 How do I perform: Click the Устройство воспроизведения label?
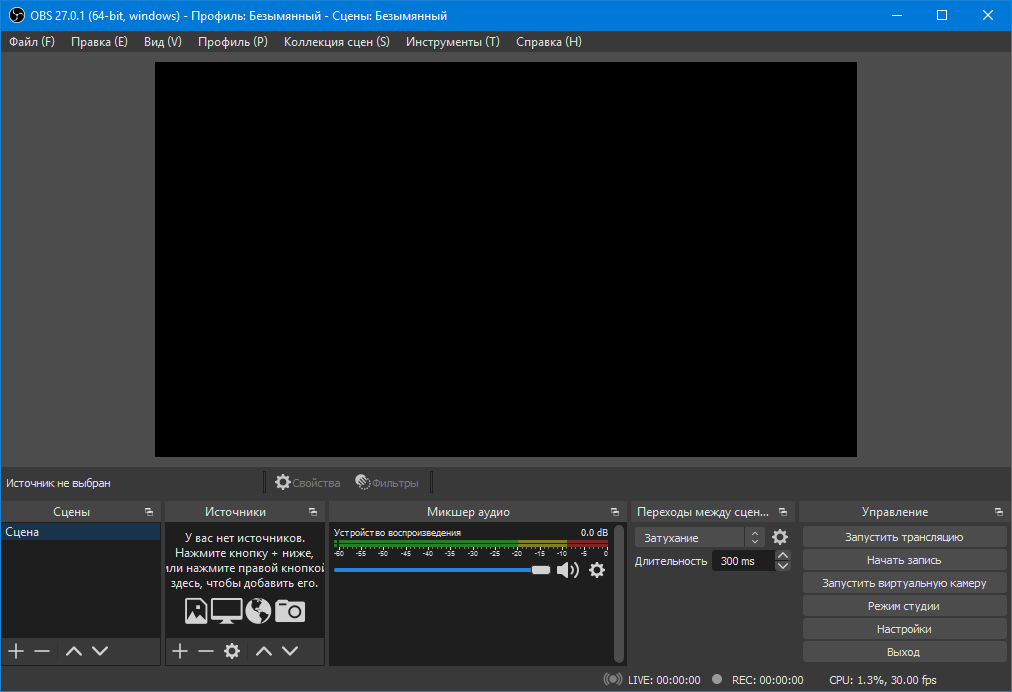397,533
